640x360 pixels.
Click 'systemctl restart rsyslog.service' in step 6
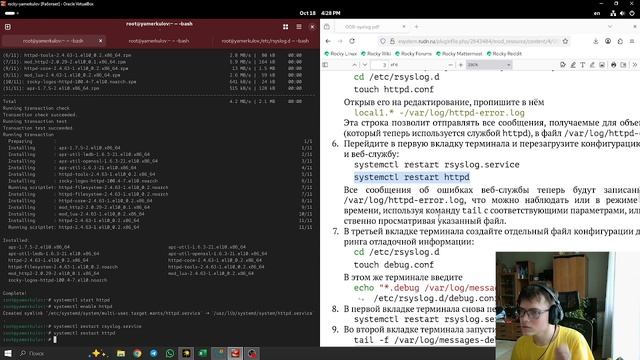pos(437,165)
